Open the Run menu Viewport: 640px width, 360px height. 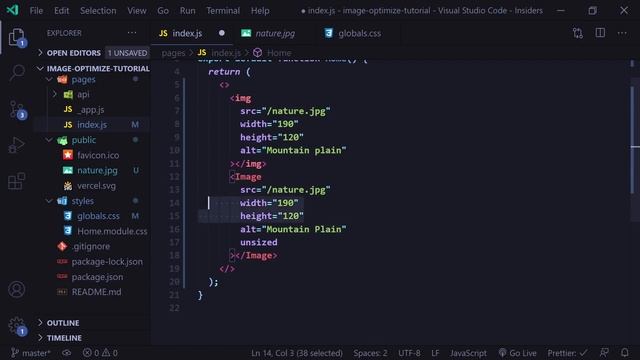(x=187, y=11)
